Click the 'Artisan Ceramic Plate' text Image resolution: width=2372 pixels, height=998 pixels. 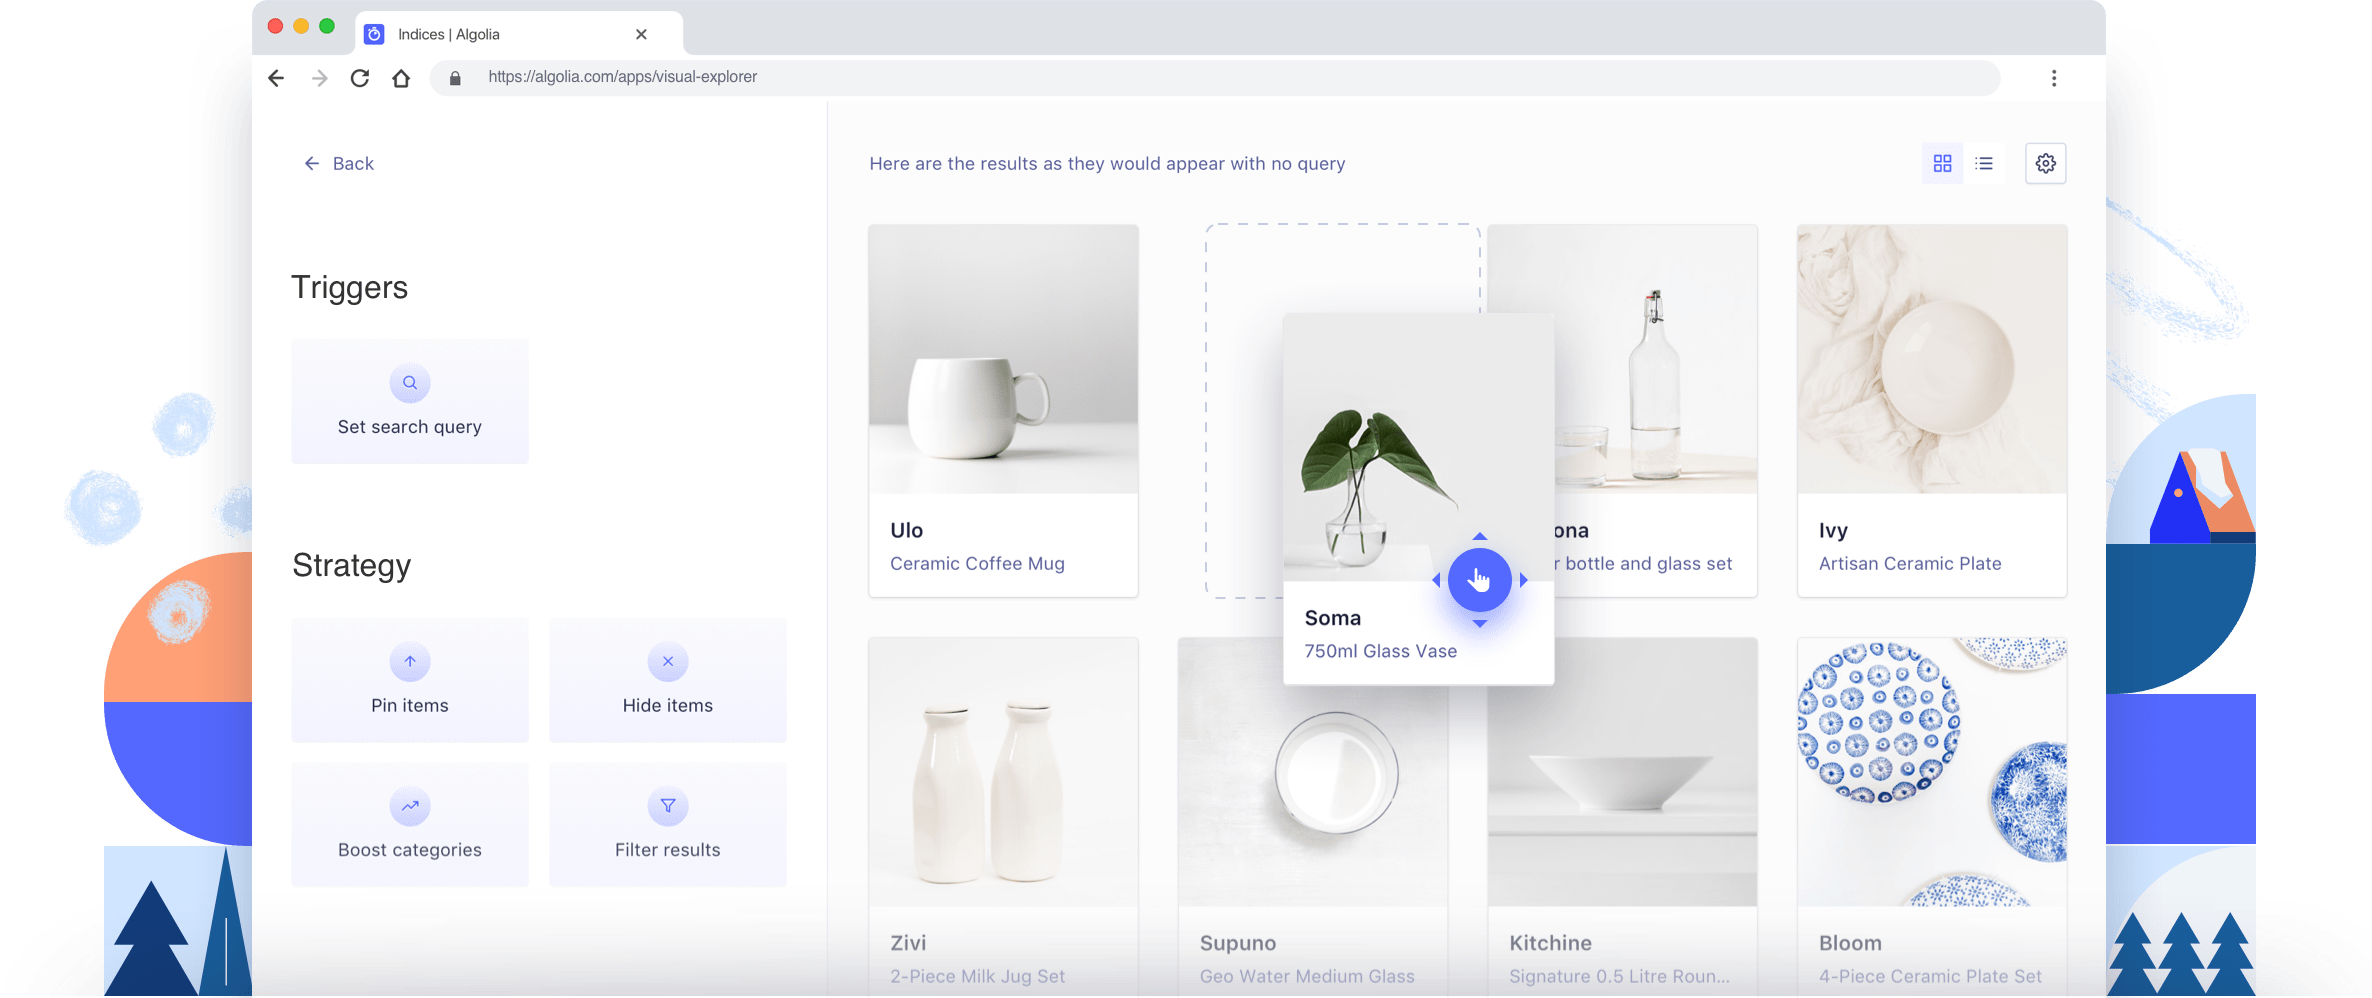(1910, 564)
